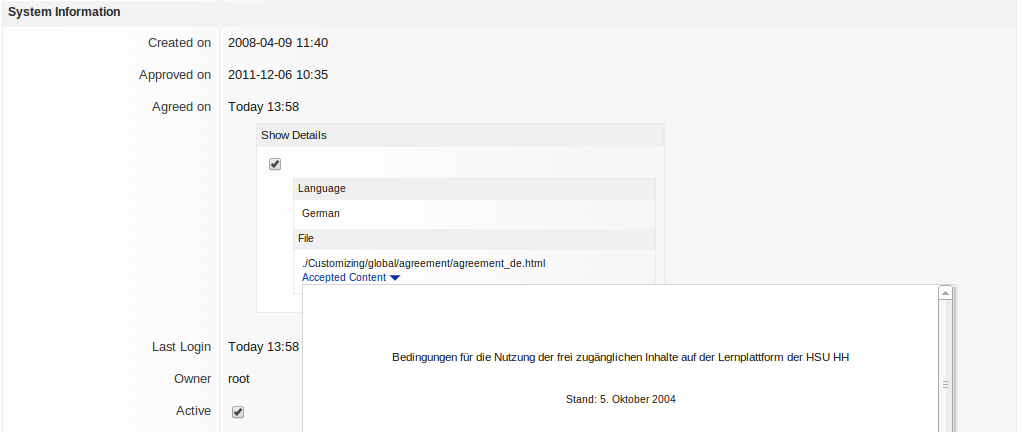This screenshot has width=1022, height=432.
Task: Click the Agreed on value Today 13:58
Action: 263,107
